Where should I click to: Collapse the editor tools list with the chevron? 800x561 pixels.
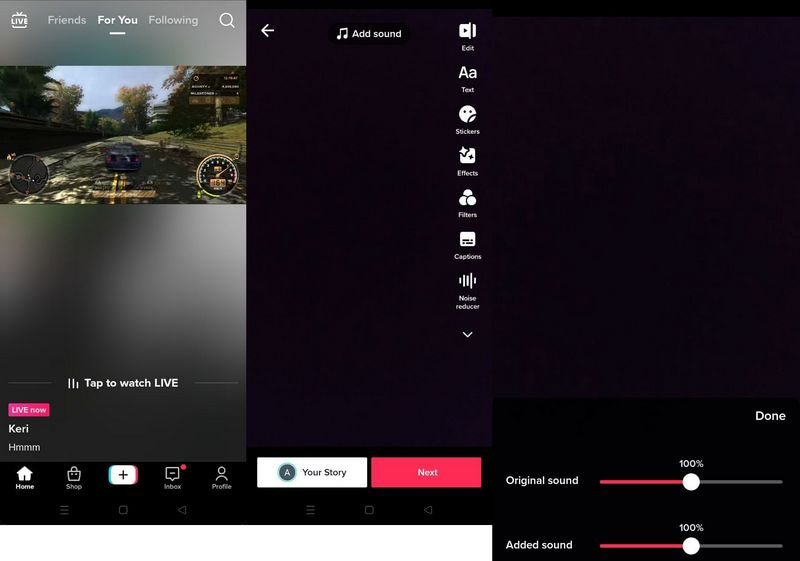click(467, 335)
